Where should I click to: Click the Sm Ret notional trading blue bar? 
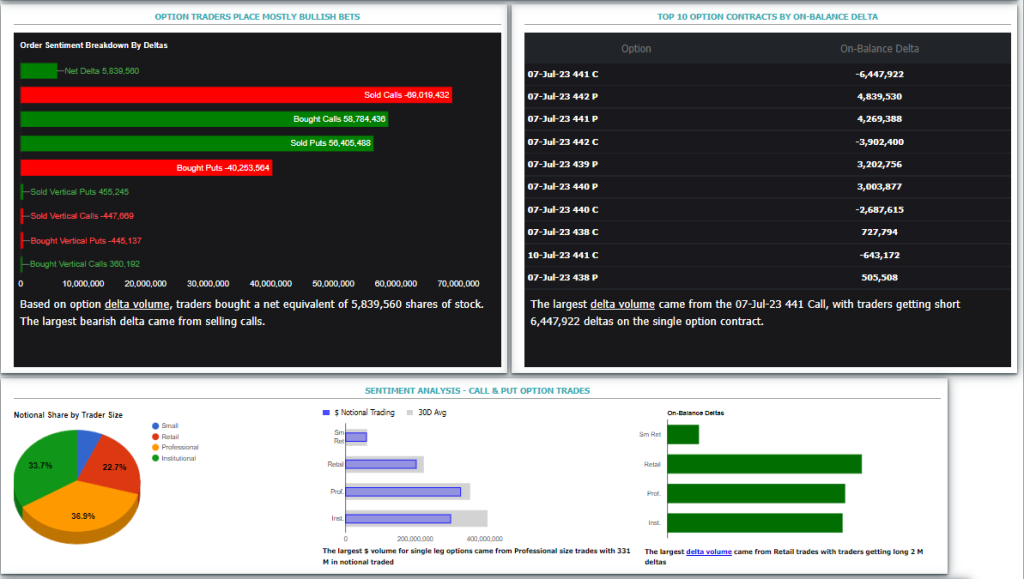[x=356, y=437]
